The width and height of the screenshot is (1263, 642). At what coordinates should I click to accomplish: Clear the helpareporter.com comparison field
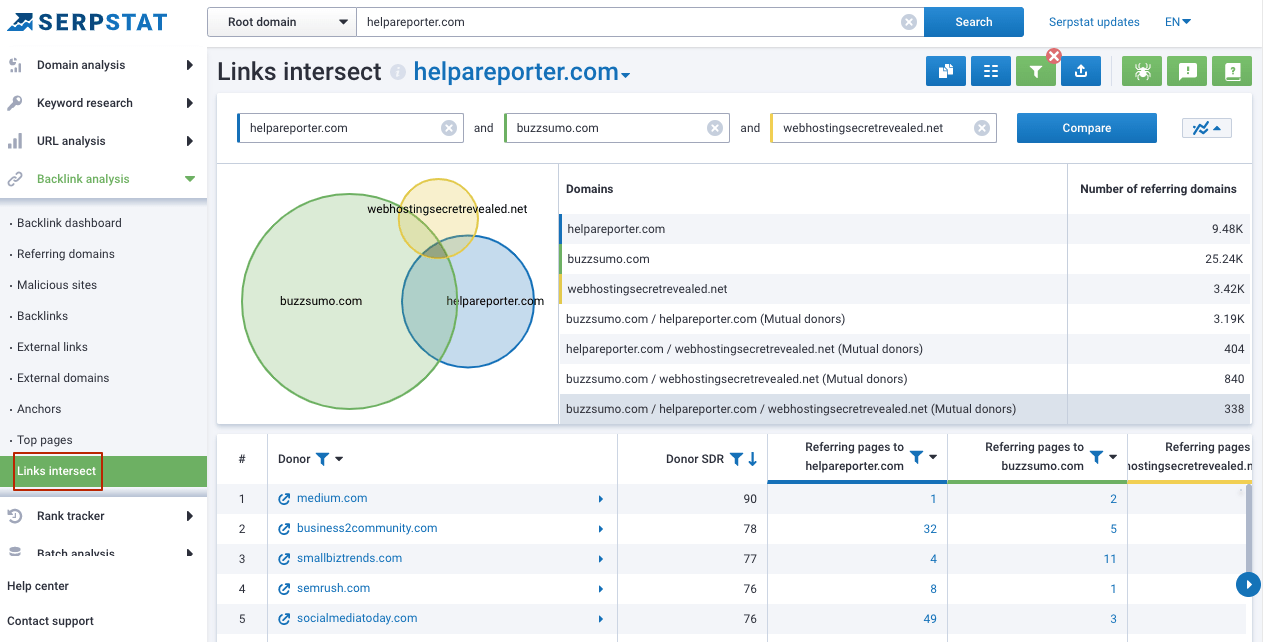pos(449,128)
